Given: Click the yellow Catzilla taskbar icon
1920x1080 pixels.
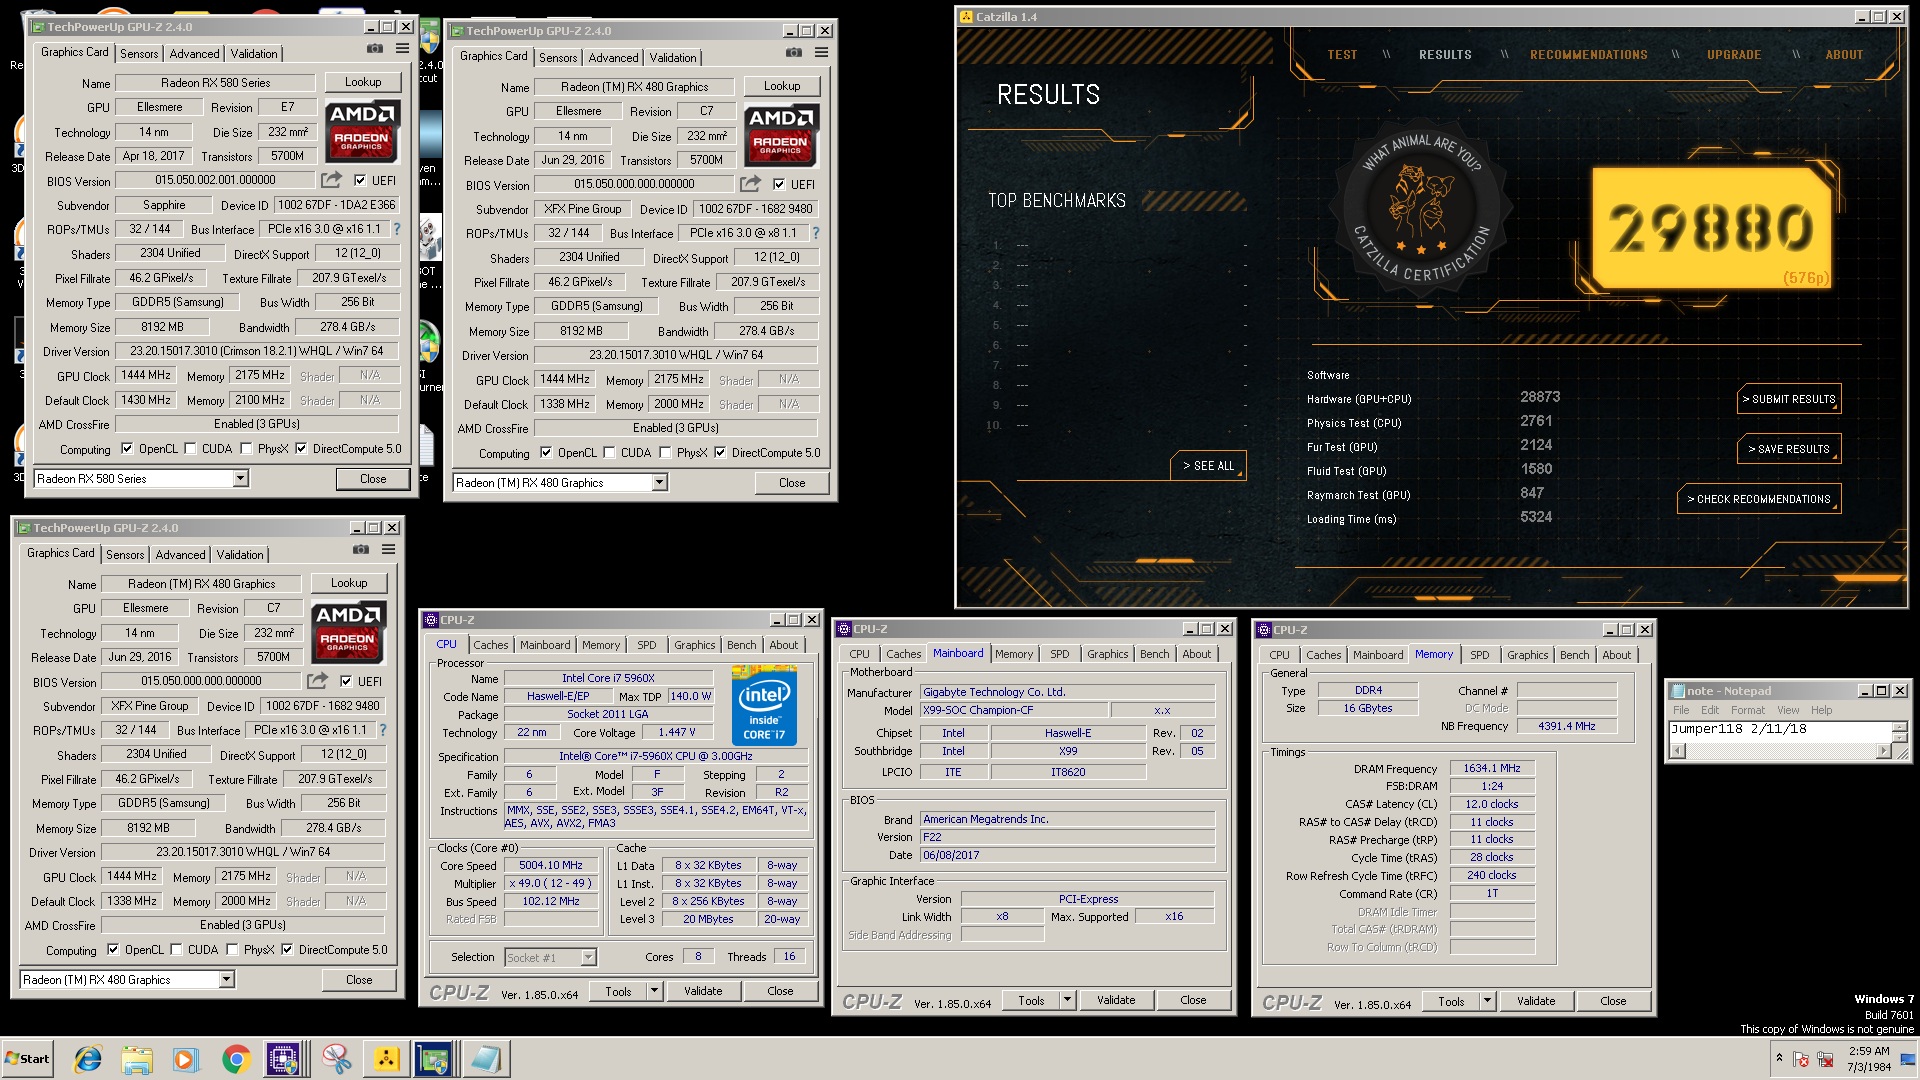Looking at the screenshot, I should coord(386,1059).
